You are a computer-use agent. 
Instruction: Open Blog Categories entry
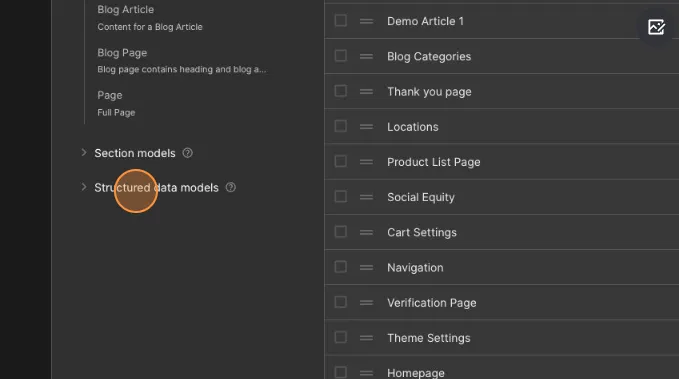click(x=429, y=56)
